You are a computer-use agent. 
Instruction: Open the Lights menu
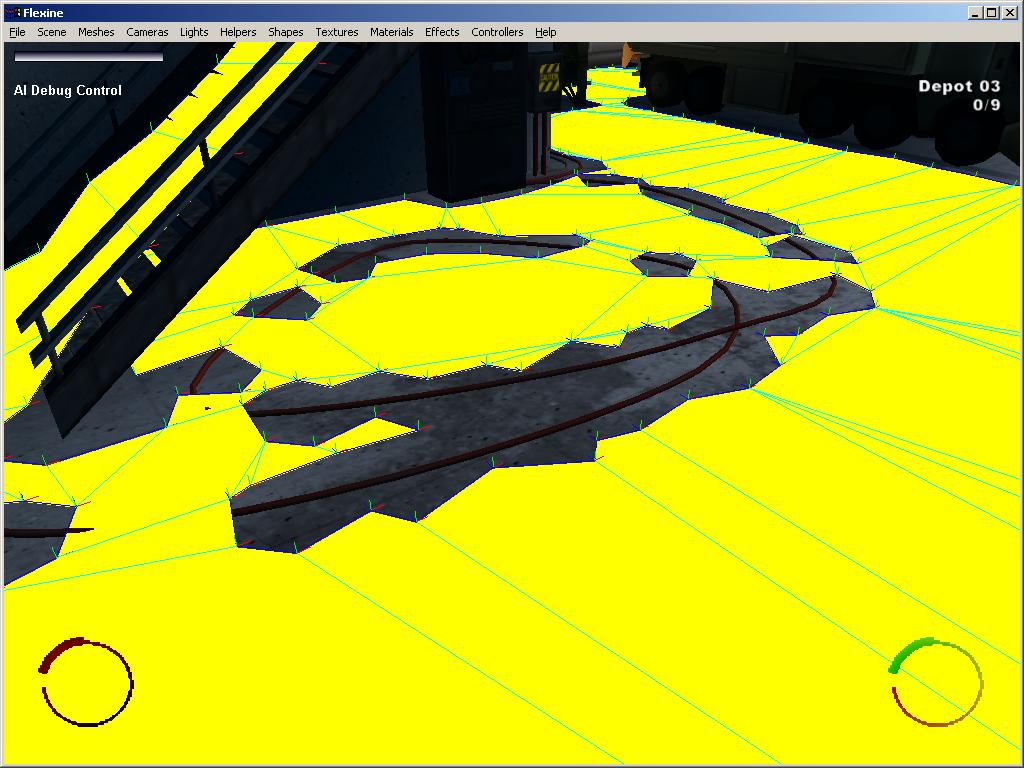(x=194, y=32)
